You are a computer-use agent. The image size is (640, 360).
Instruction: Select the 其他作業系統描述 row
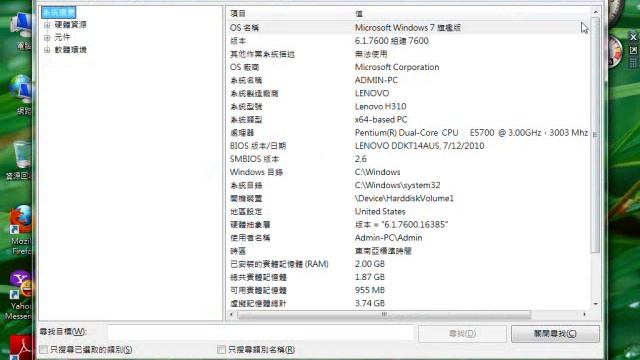tap(408, 54)
